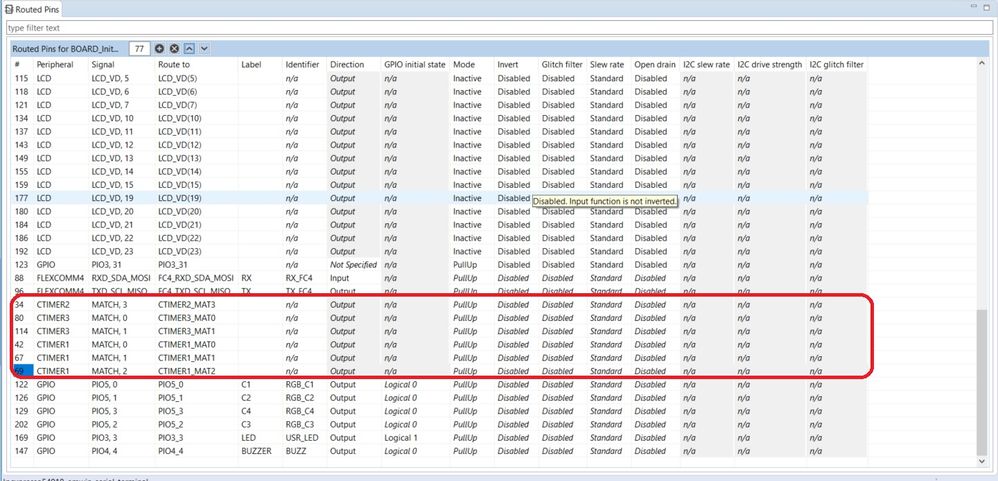Click the table scrollbar up arrow
Viewport: 998px width, 481px height.
[984, 64]
